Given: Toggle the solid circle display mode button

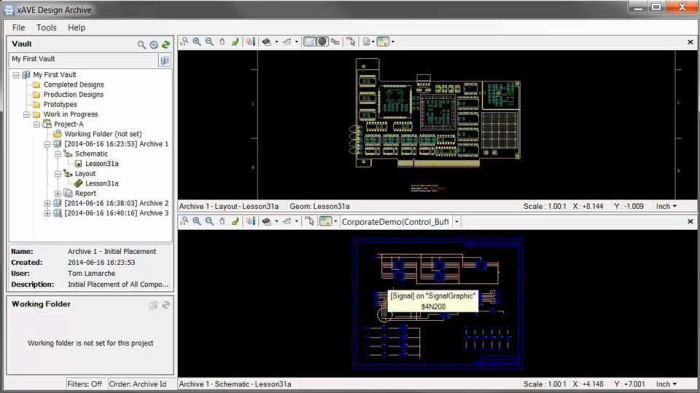Looking at the screenshot, I should point(322,42).
